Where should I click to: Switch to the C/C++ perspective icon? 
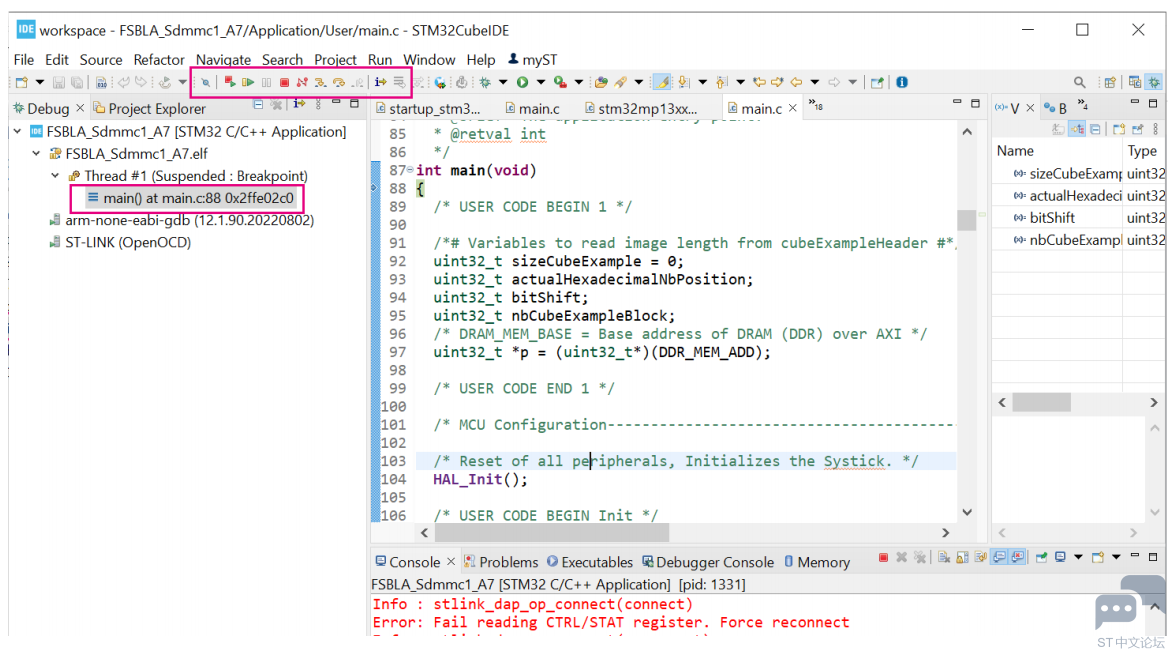pyautogui.click(x=1135, y=82)
